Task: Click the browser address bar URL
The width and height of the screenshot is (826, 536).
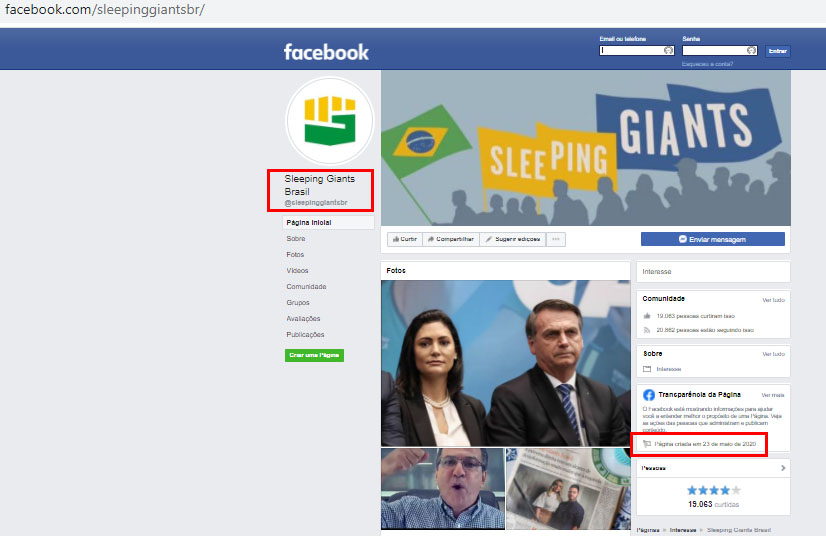Action: click(104, 9)
